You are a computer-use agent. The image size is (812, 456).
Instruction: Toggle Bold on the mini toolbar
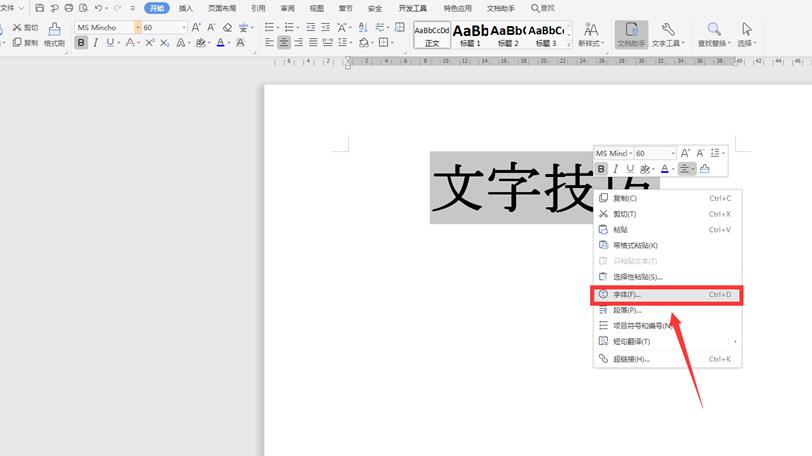click(601, 169)
